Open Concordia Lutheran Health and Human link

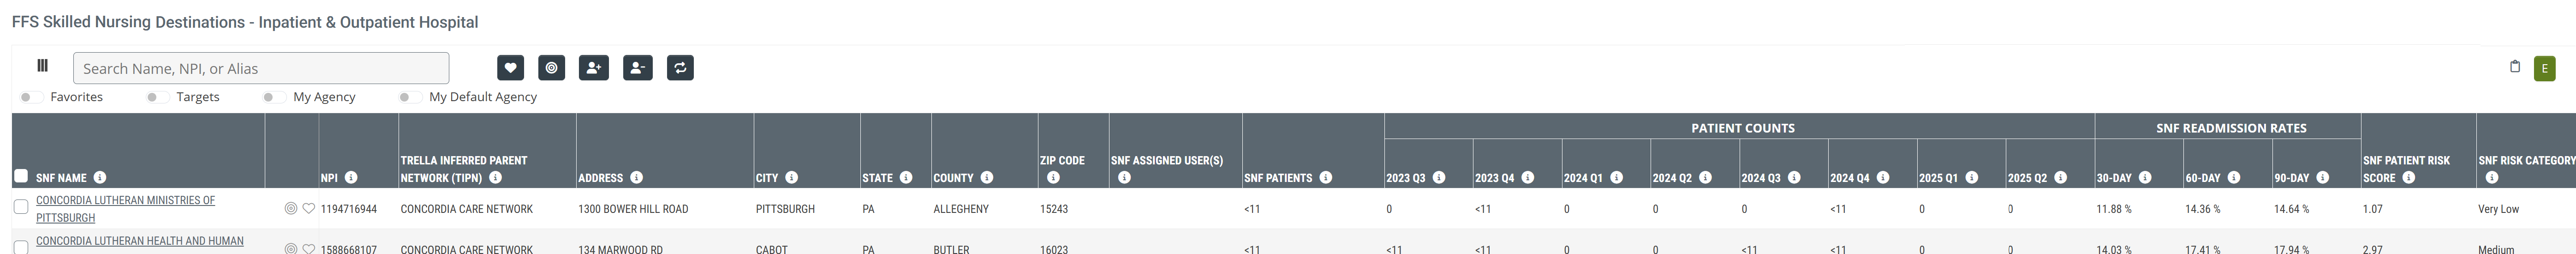pyautogui.click(x=139, y=241)
